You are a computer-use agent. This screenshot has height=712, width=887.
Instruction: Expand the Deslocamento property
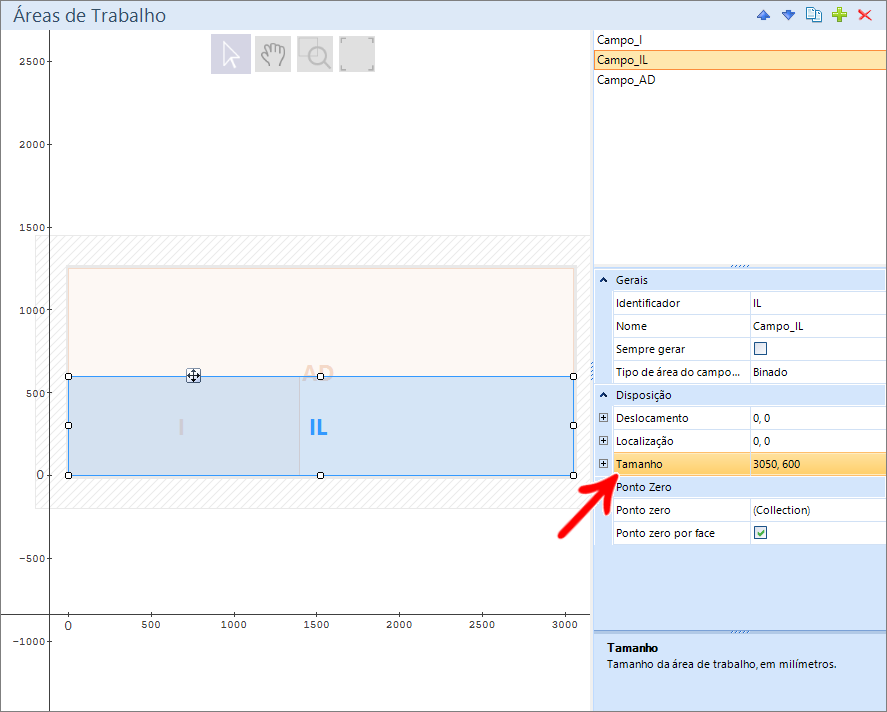pos(604,418)
